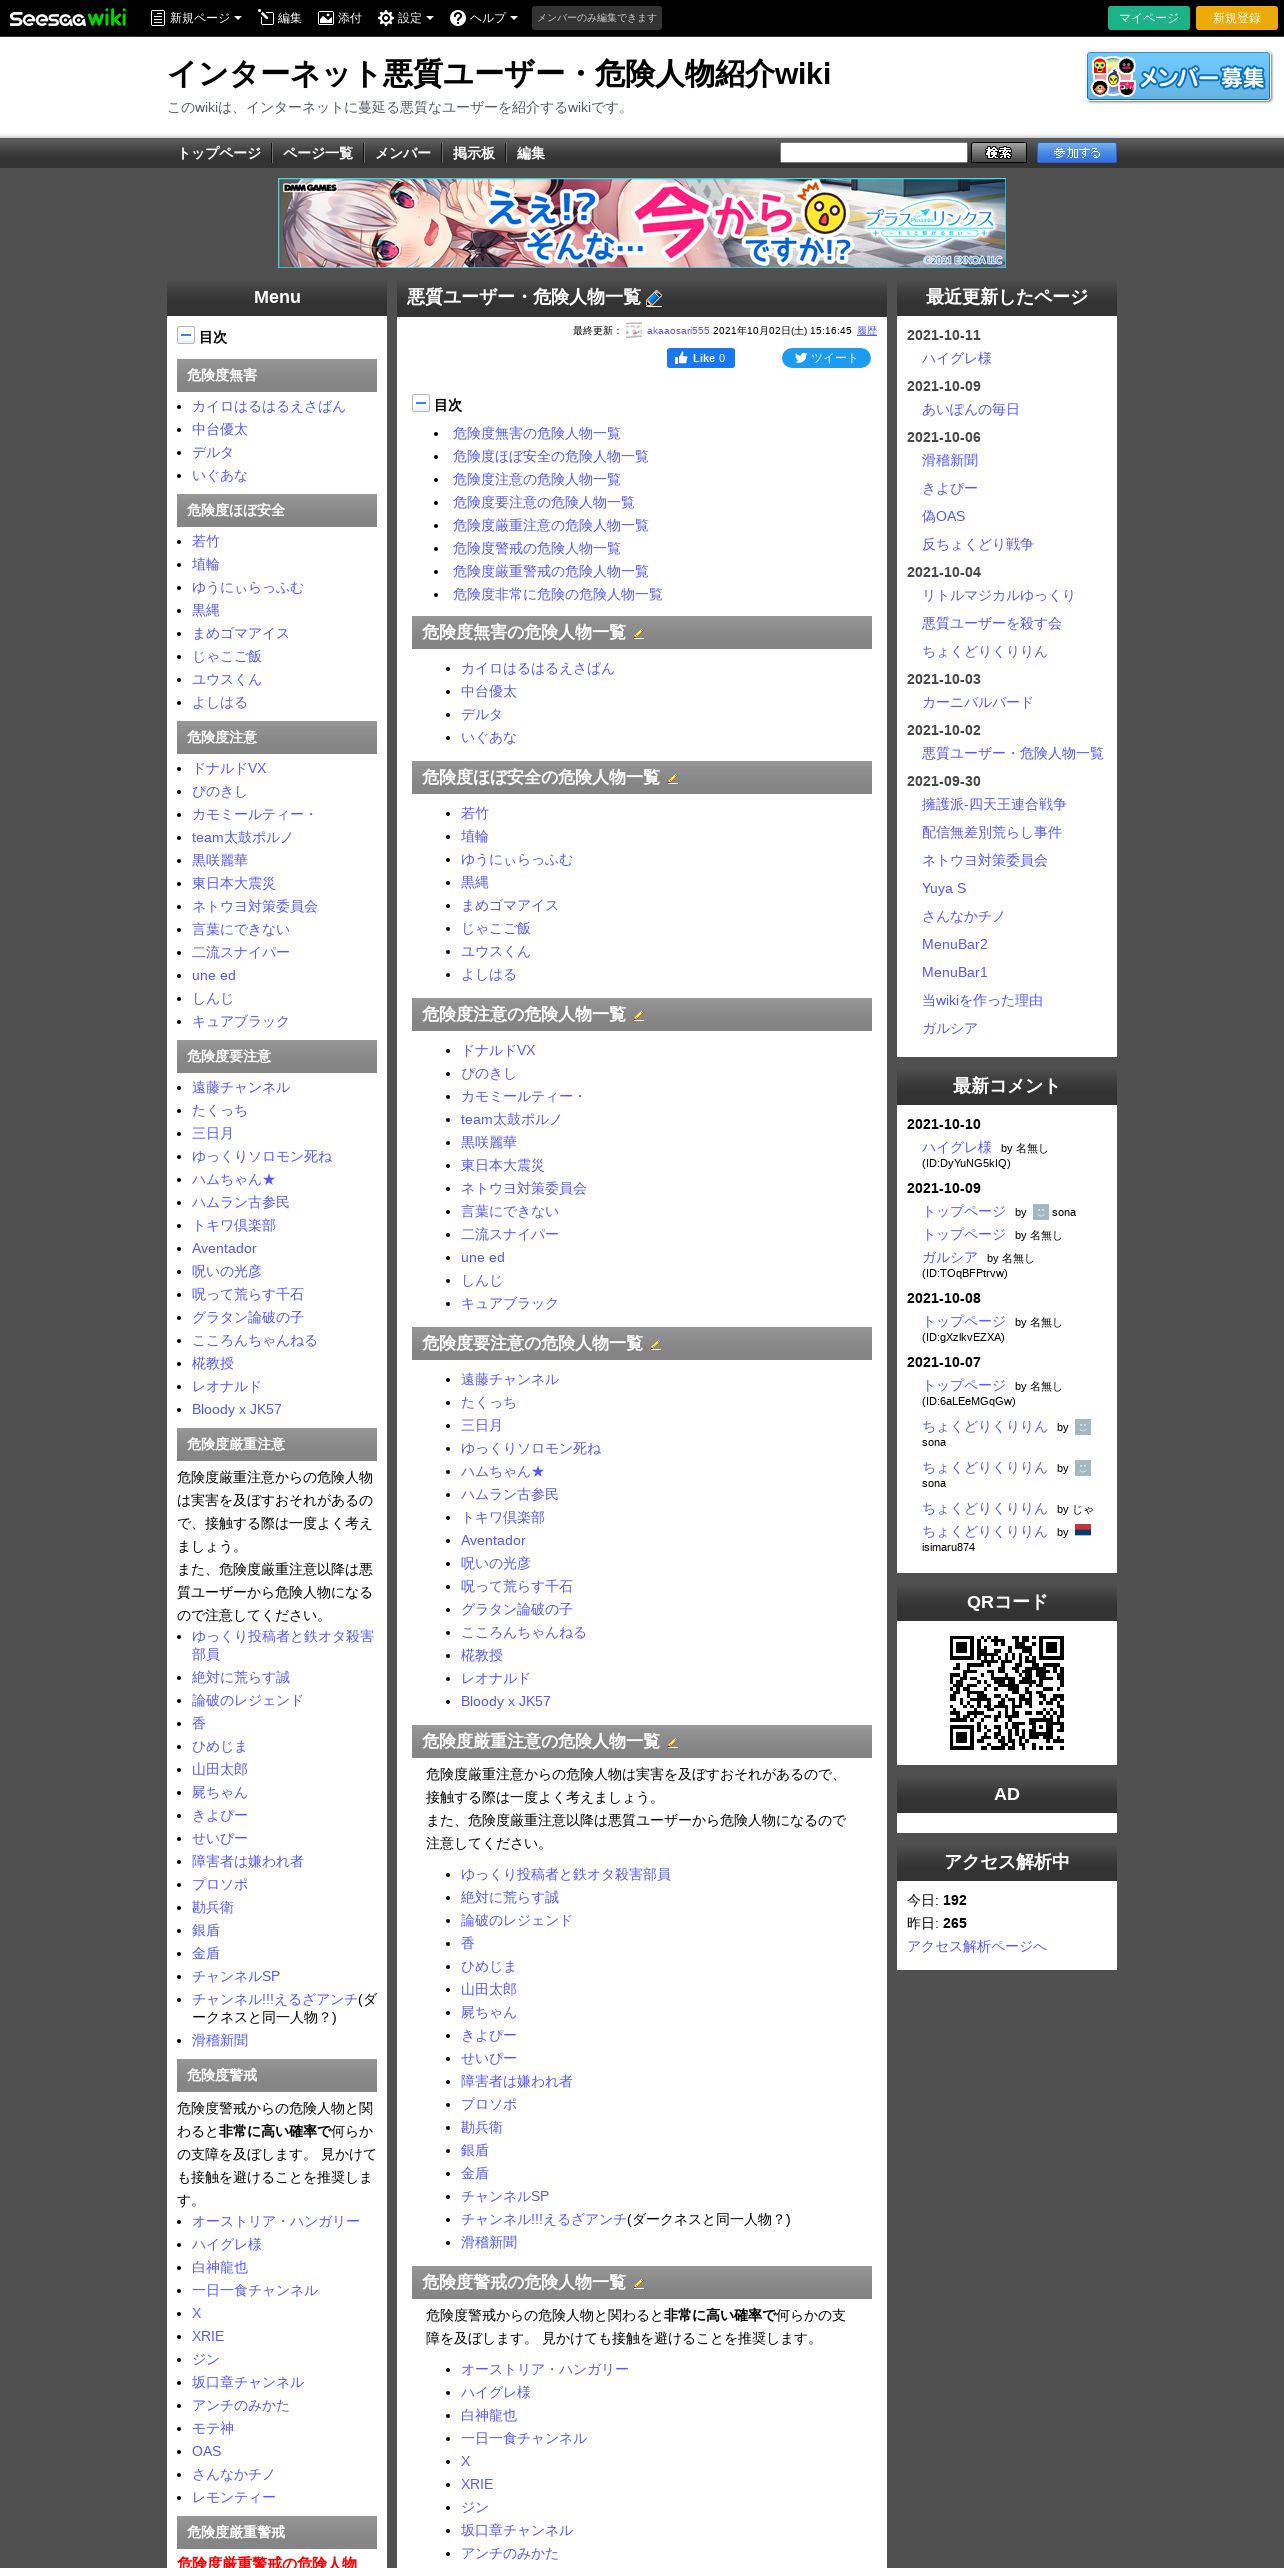Click the Facebook Like button

701,358
